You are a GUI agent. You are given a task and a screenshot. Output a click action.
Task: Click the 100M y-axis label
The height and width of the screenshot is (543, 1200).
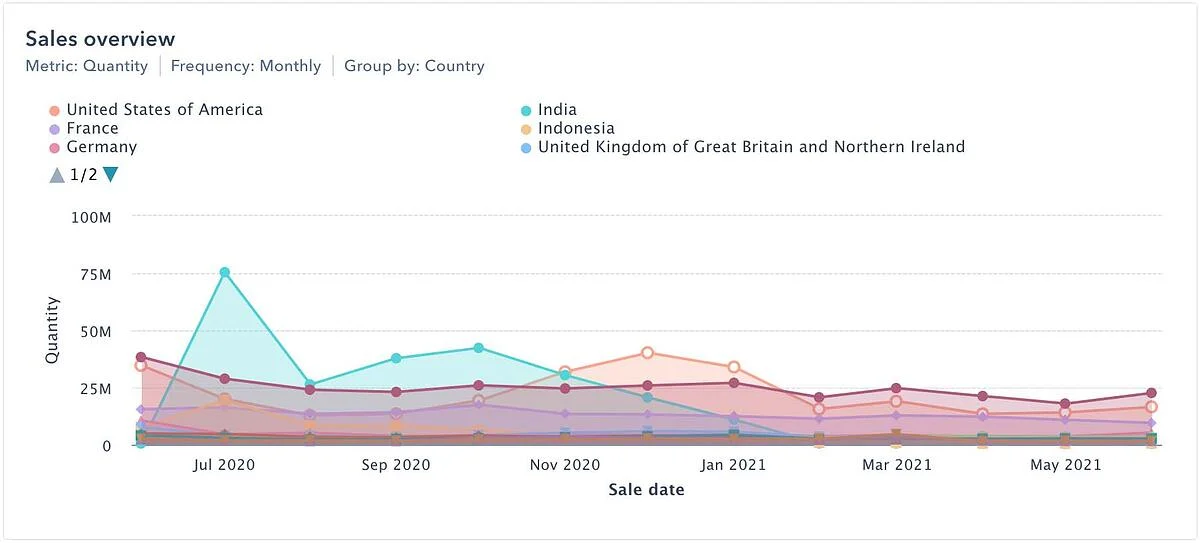coord(91,216)
